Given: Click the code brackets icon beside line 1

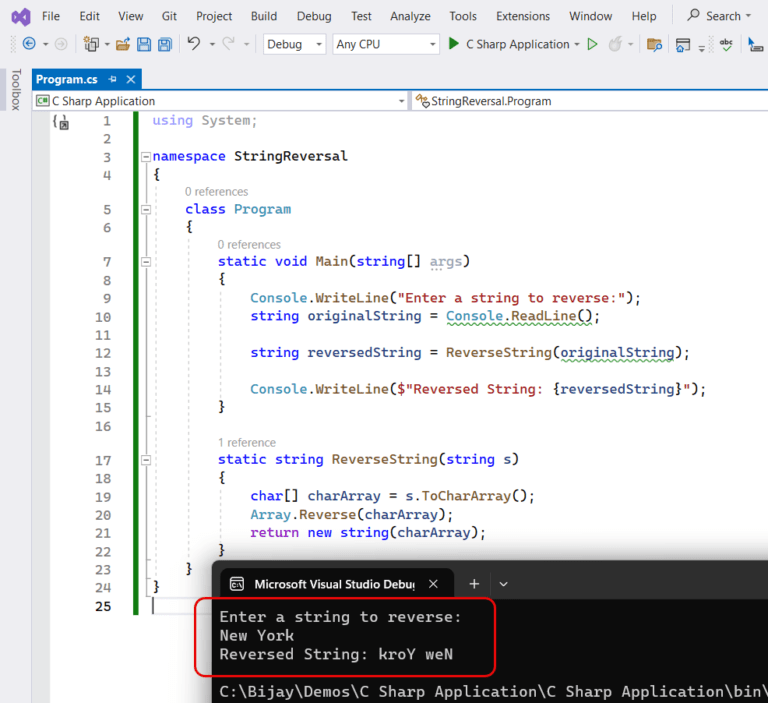Looking at the screenshot, I should (x=61, y=122).
